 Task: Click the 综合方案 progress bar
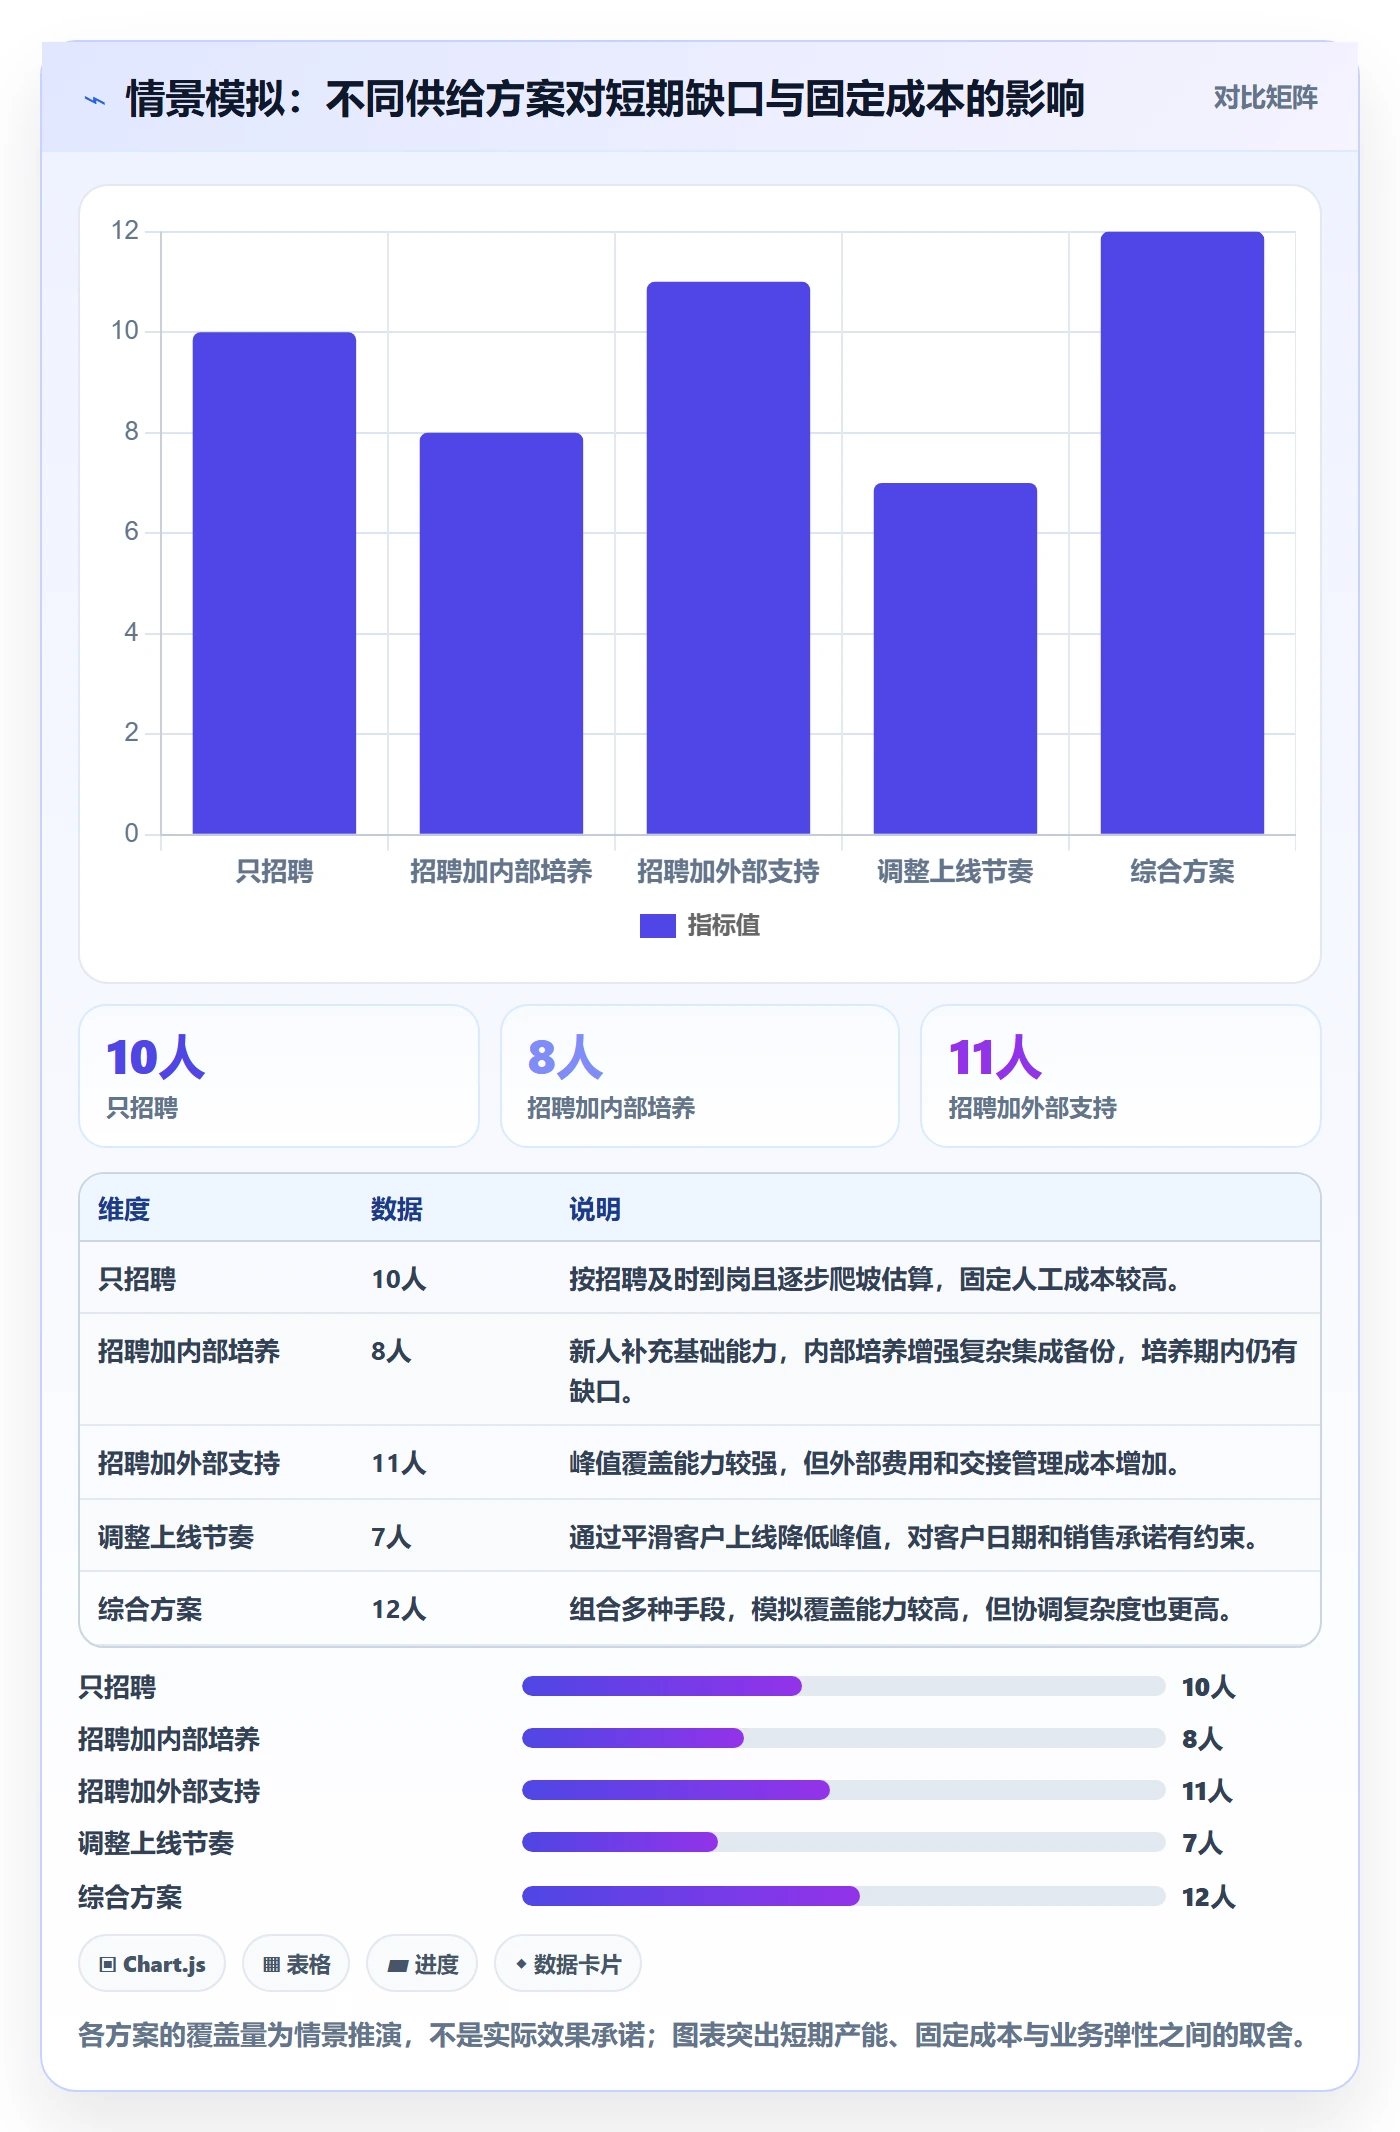[844, 1895]
